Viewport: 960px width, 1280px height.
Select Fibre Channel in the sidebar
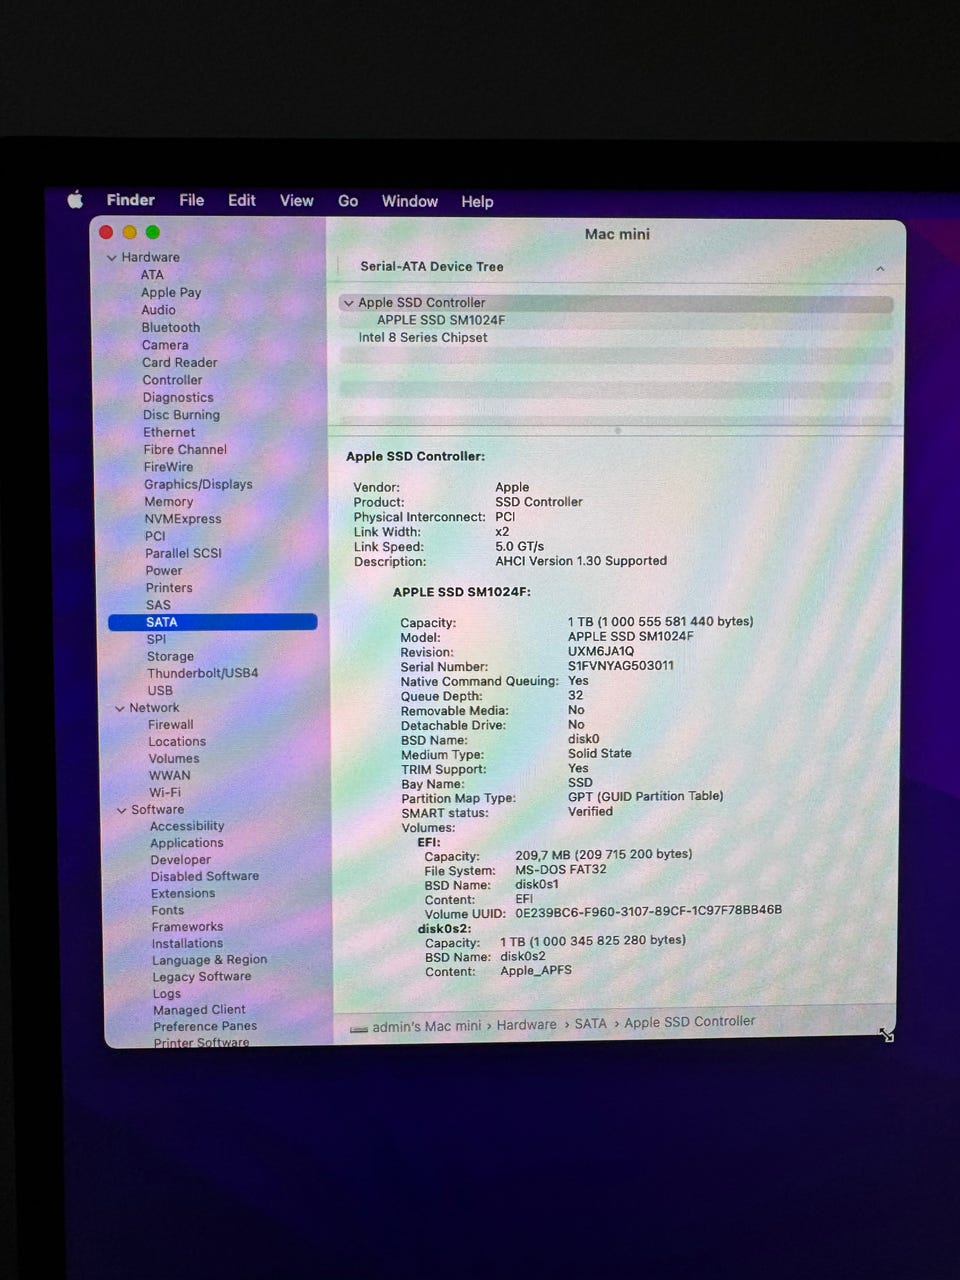pyautogui.click(x=185, y=450)
